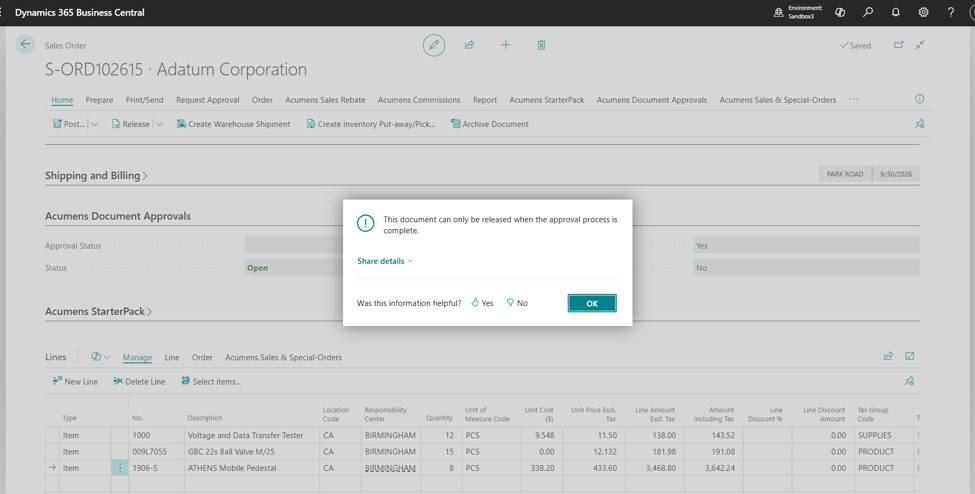
Task: Open Acumens Document Approvals menu
Action: 652,100
